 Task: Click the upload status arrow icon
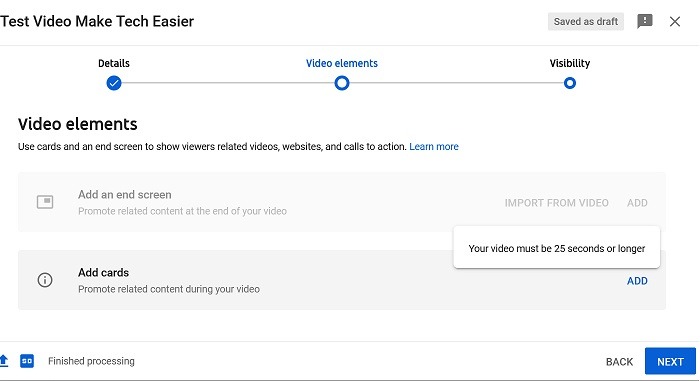[4, 360]
